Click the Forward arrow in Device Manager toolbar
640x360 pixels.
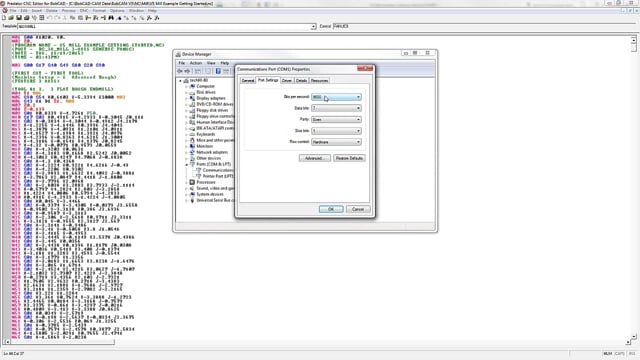(187, 71)
